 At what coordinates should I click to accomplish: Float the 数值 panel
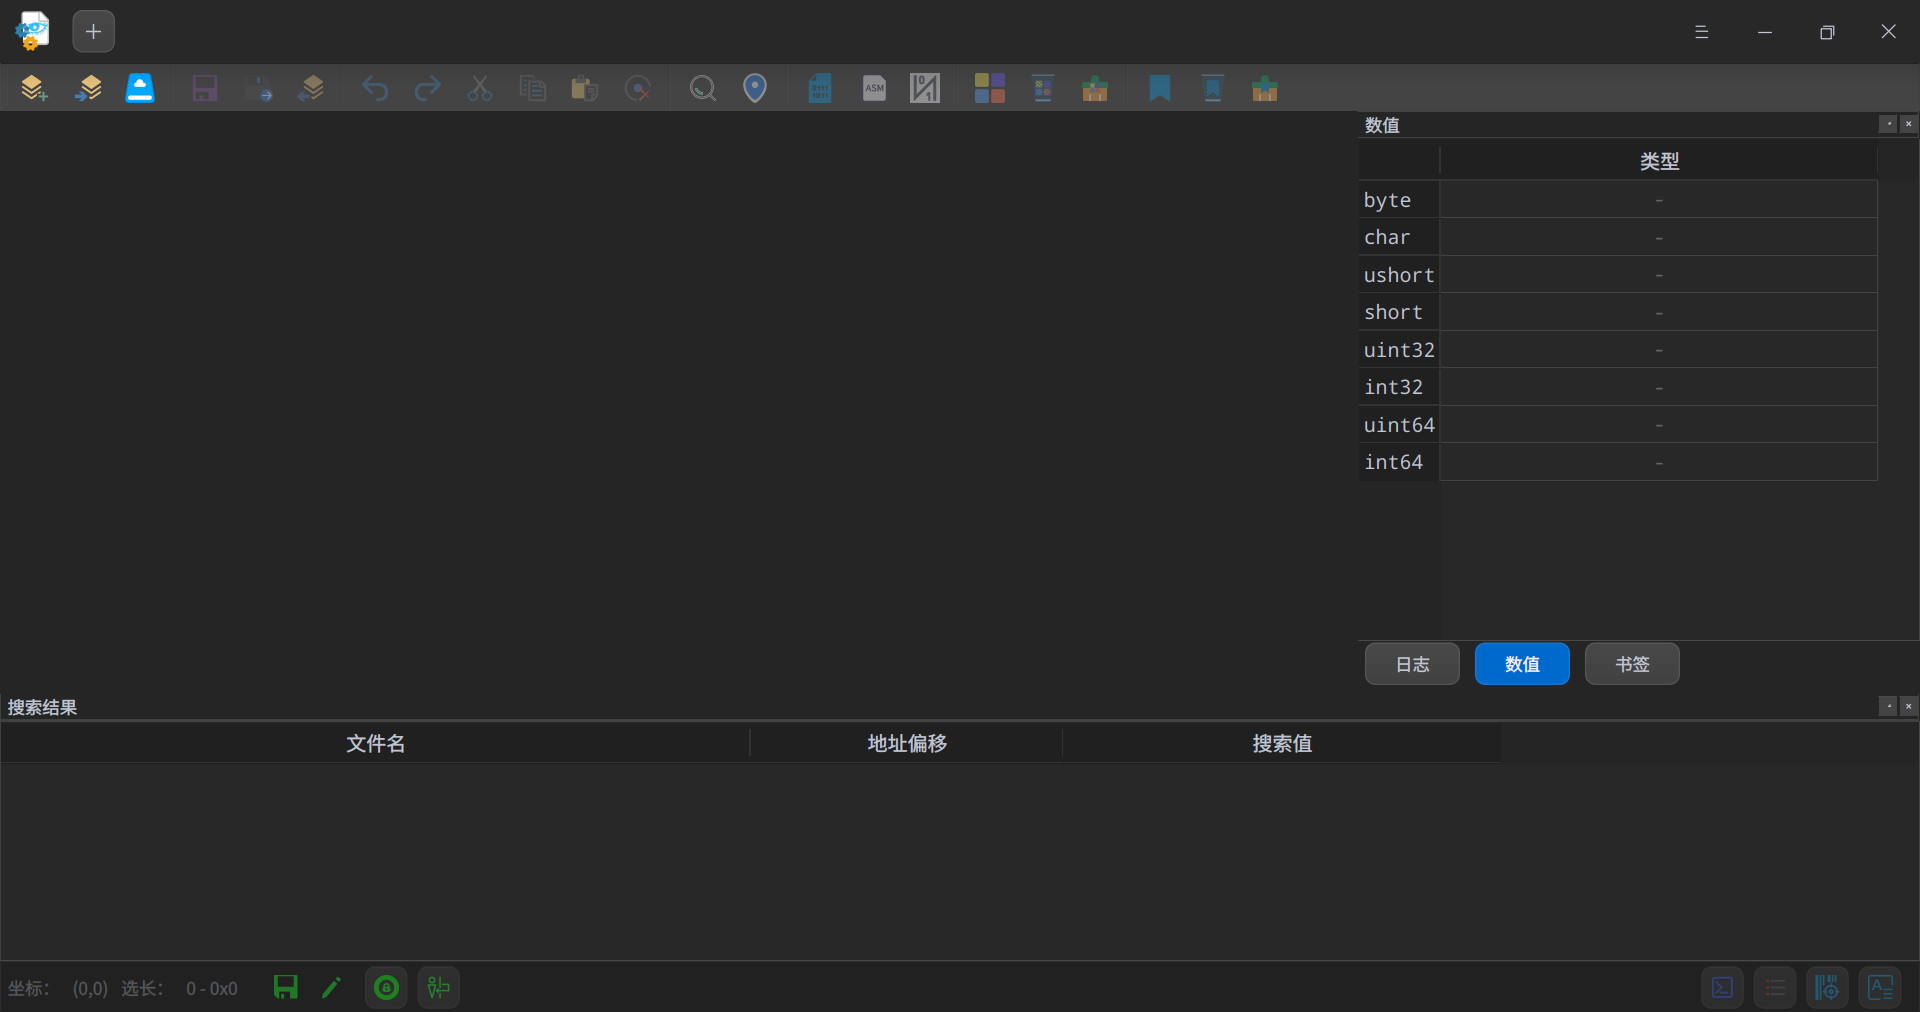coord(1888,124)
